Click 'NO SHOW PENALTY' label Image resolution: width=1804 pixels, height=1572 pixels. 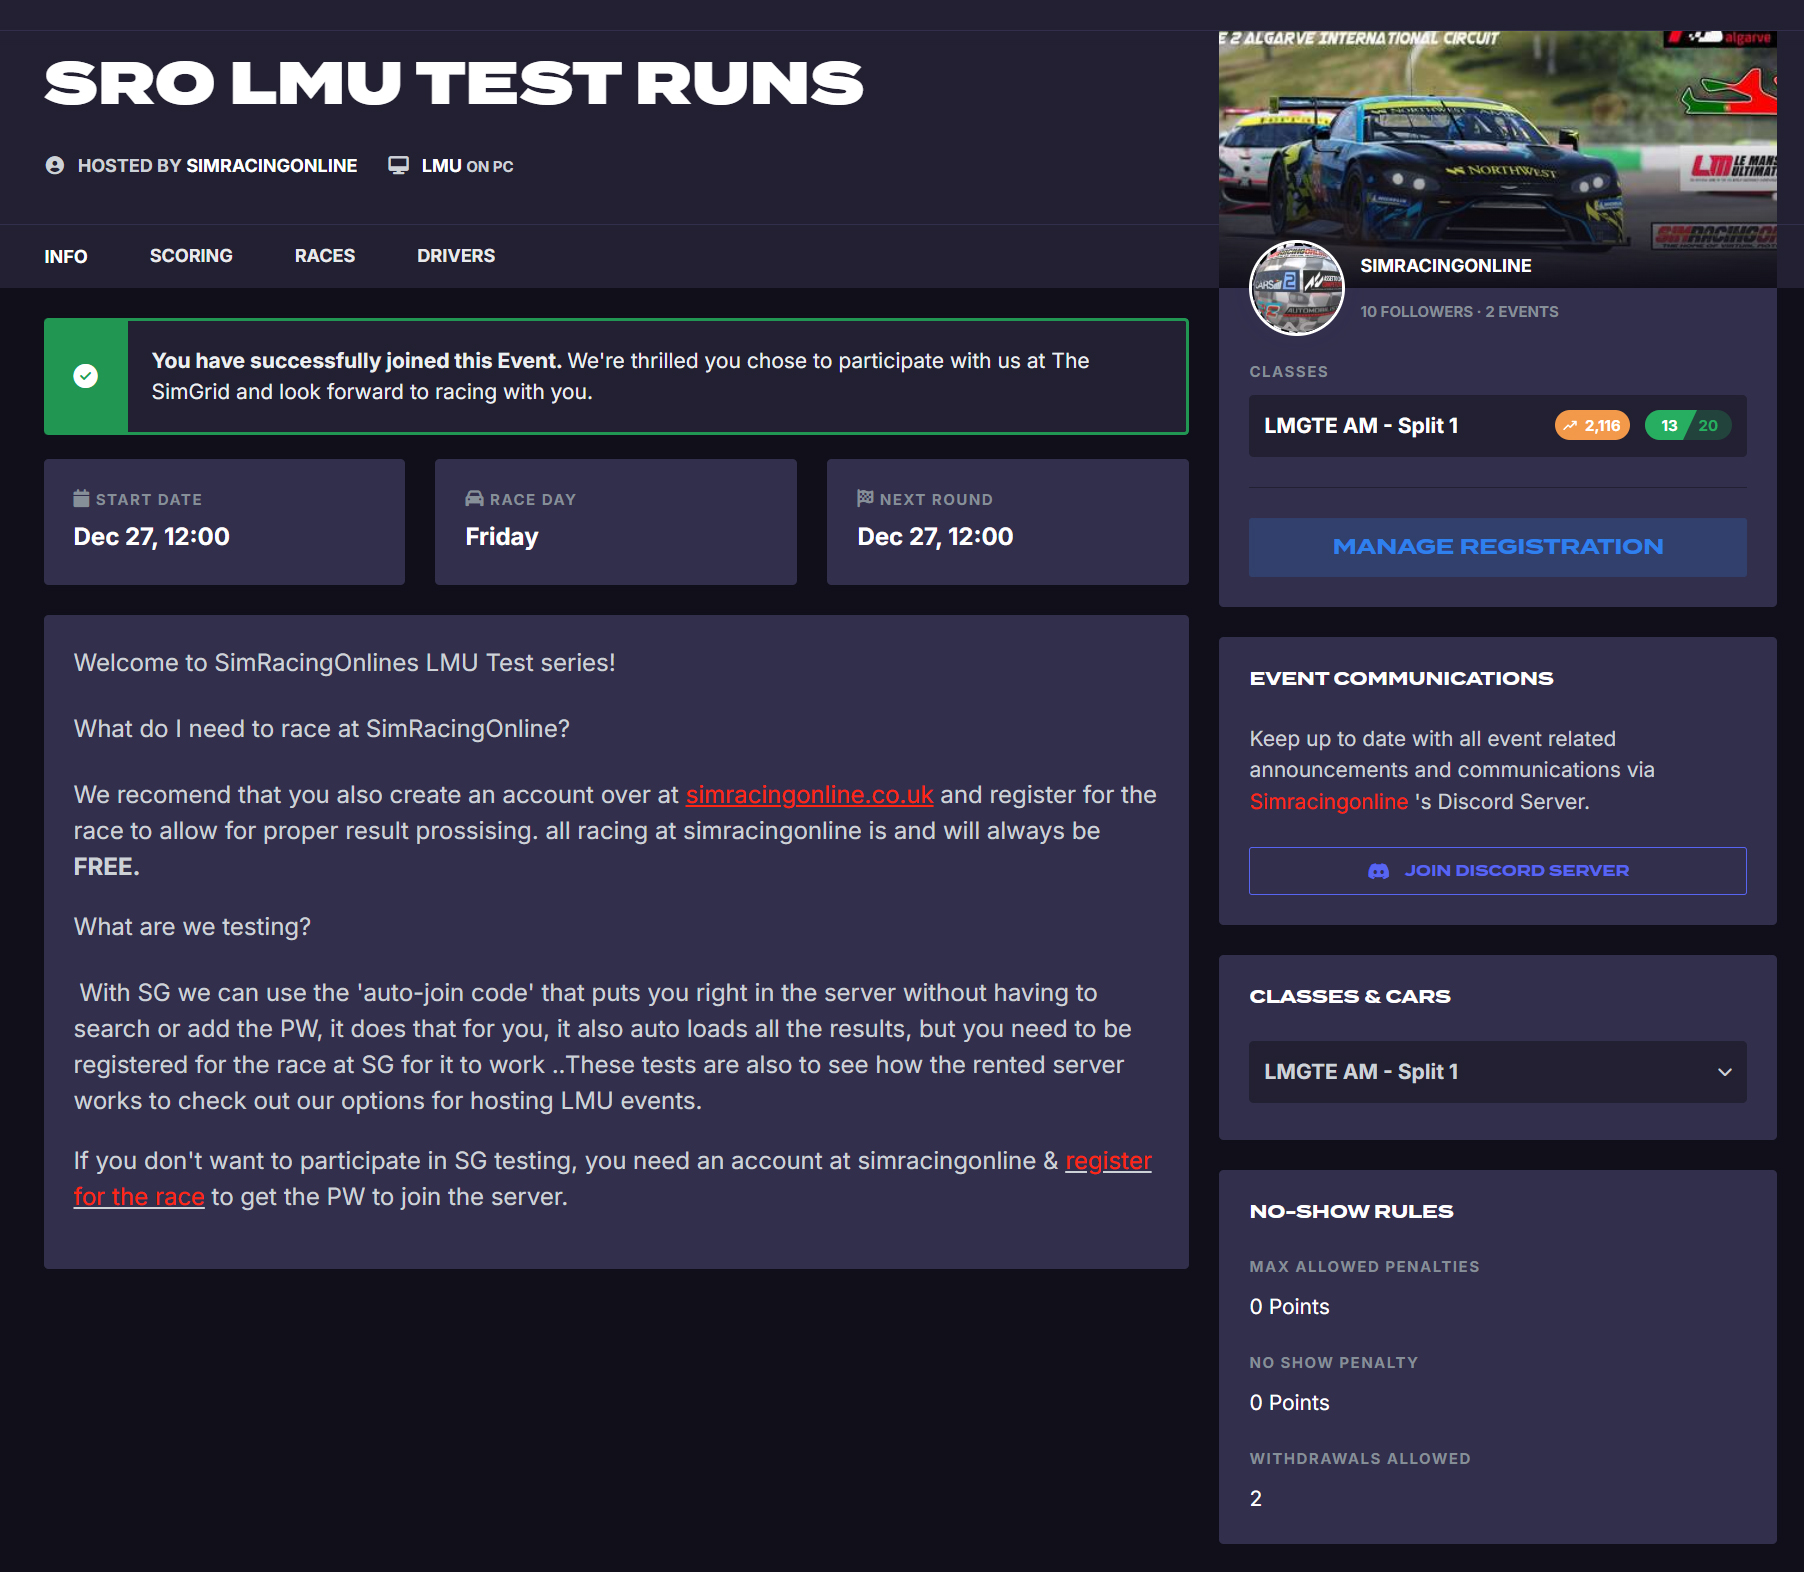click(x=1333, y=1363)
